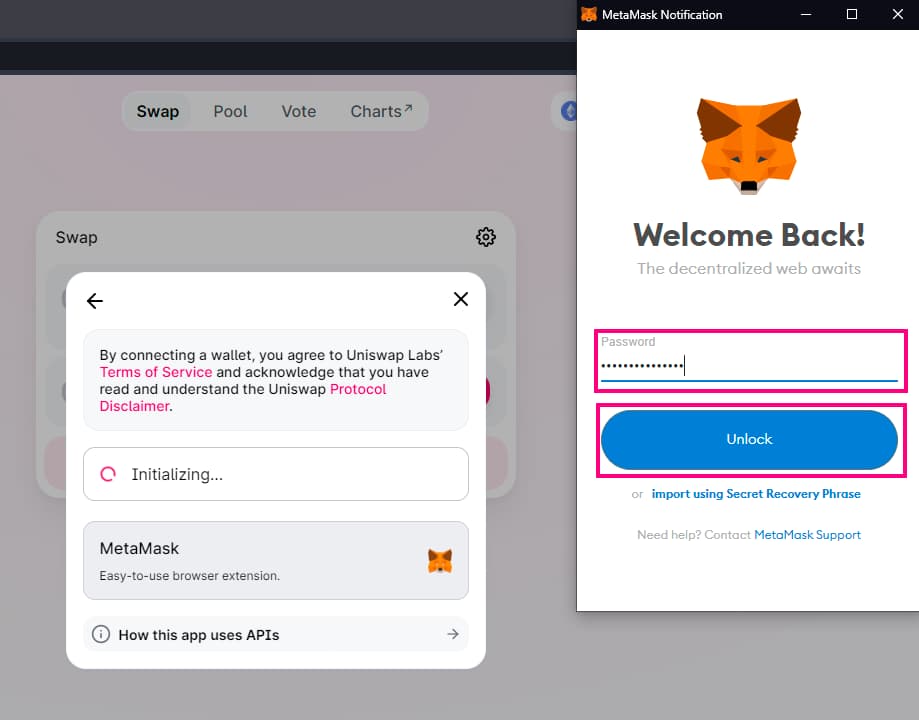Screen dimensions: 919x720
Task: Click import using Secret Recovery Phrase
Action: (x=756, y=494)
